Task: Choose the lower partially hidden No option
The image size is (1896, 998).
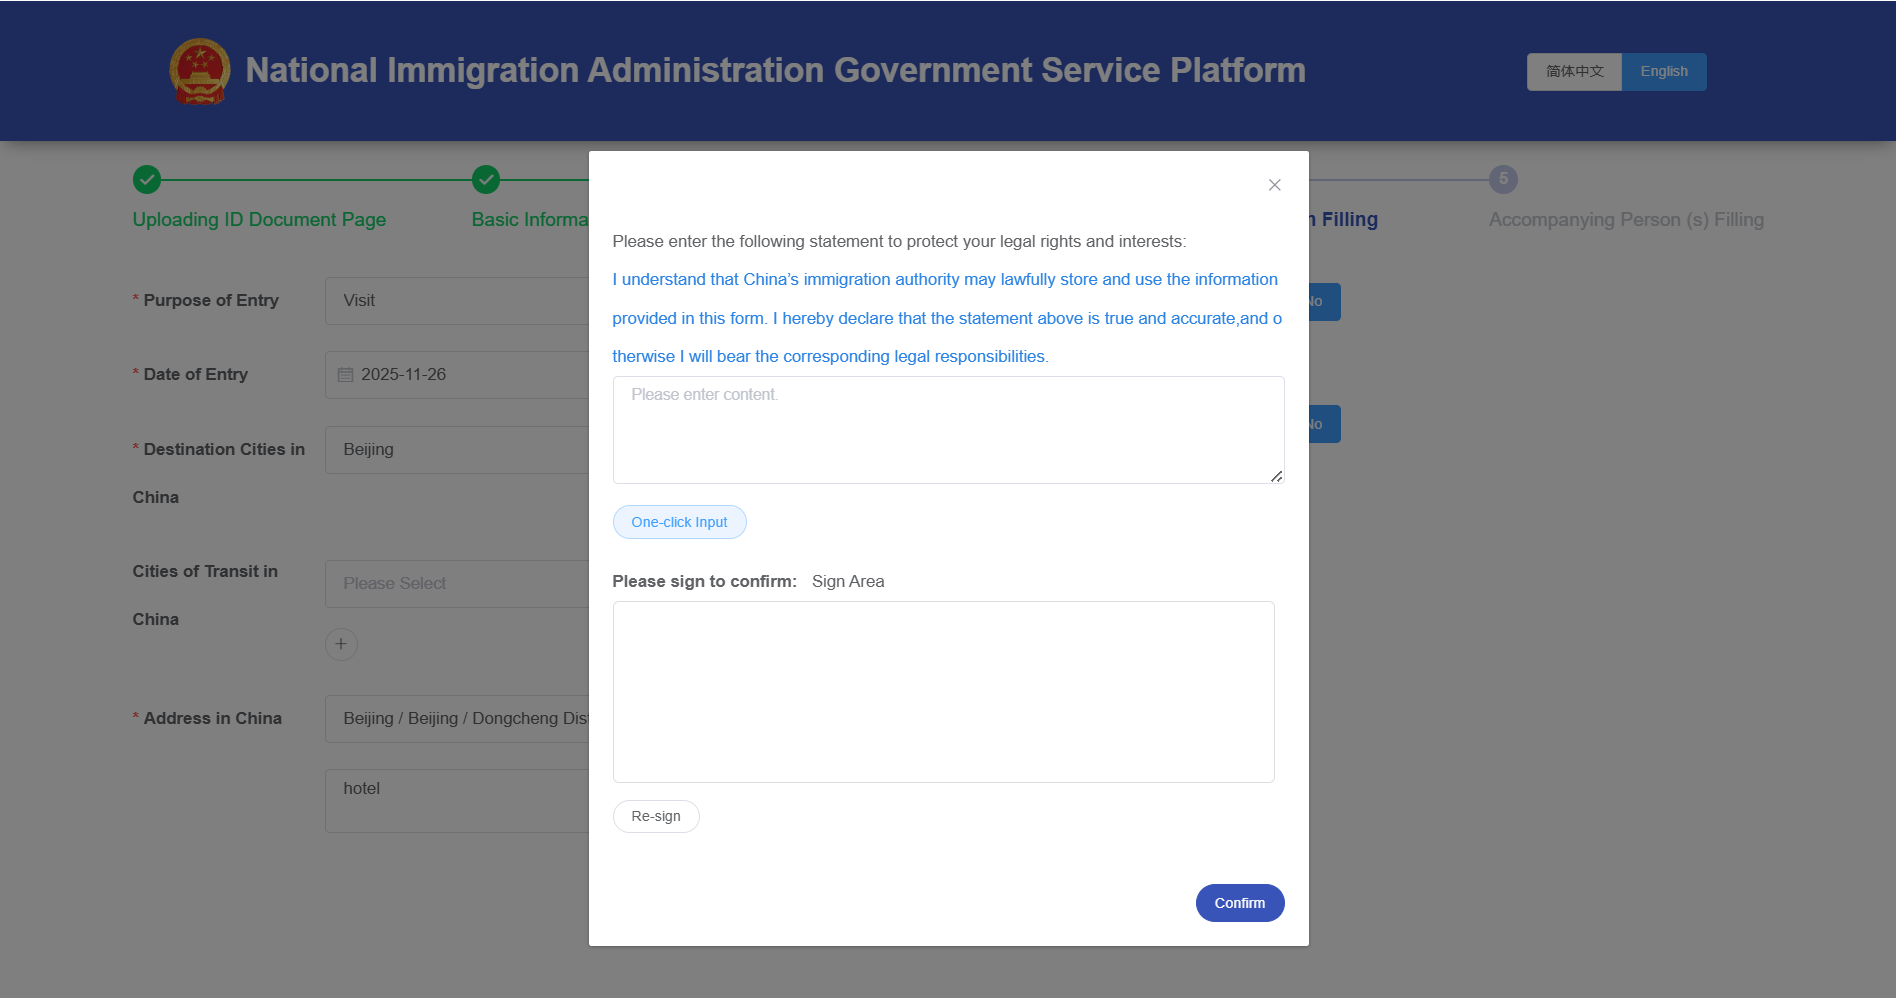Action: click(1323, 425)
